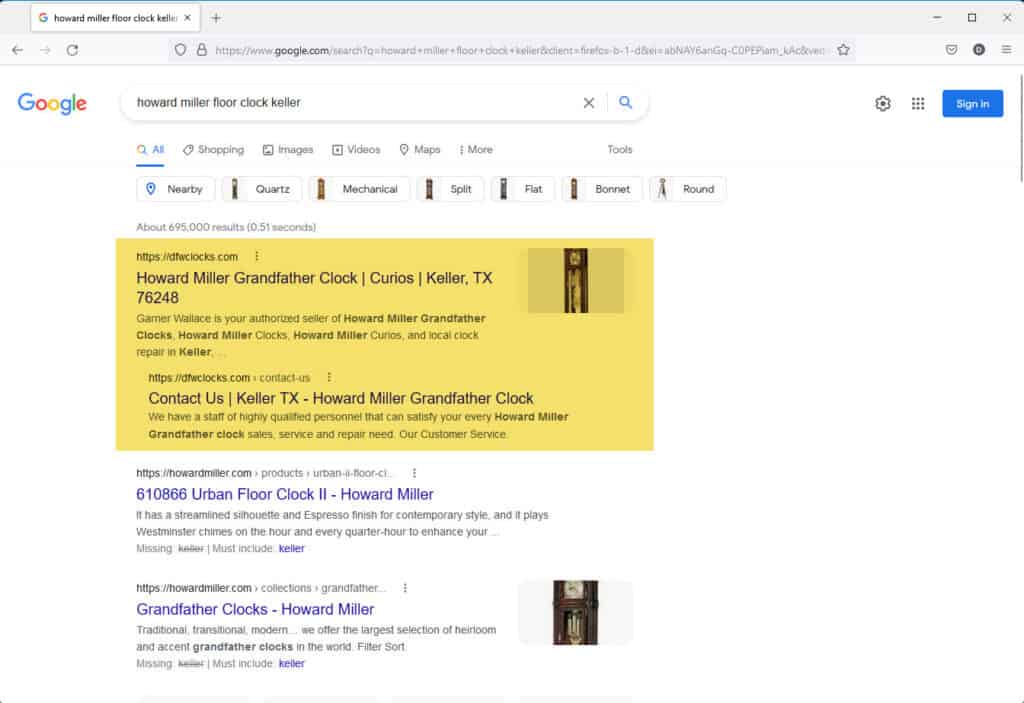Apply the Mechanical filter chip
1024x703 pixels.
click(359, 189)
